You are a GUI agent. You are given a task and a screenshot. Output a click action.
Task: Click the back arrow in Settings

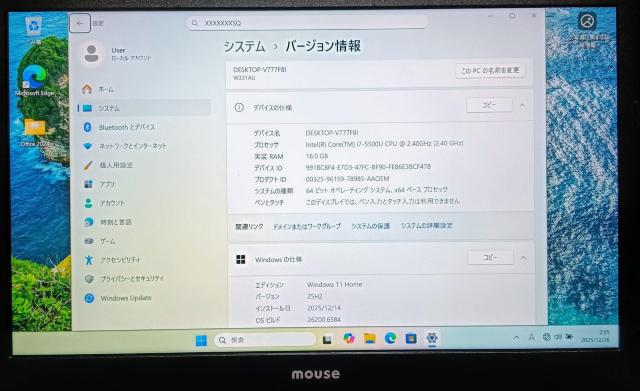[x=80, y=23]
